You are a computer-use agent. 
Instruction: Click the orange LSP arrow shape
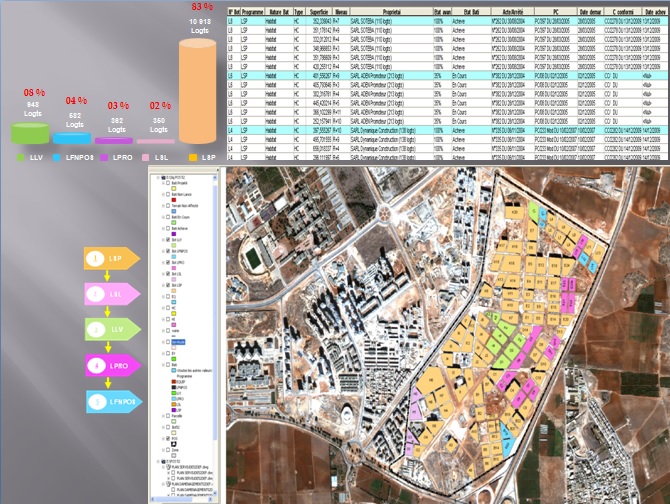[112, 258]
